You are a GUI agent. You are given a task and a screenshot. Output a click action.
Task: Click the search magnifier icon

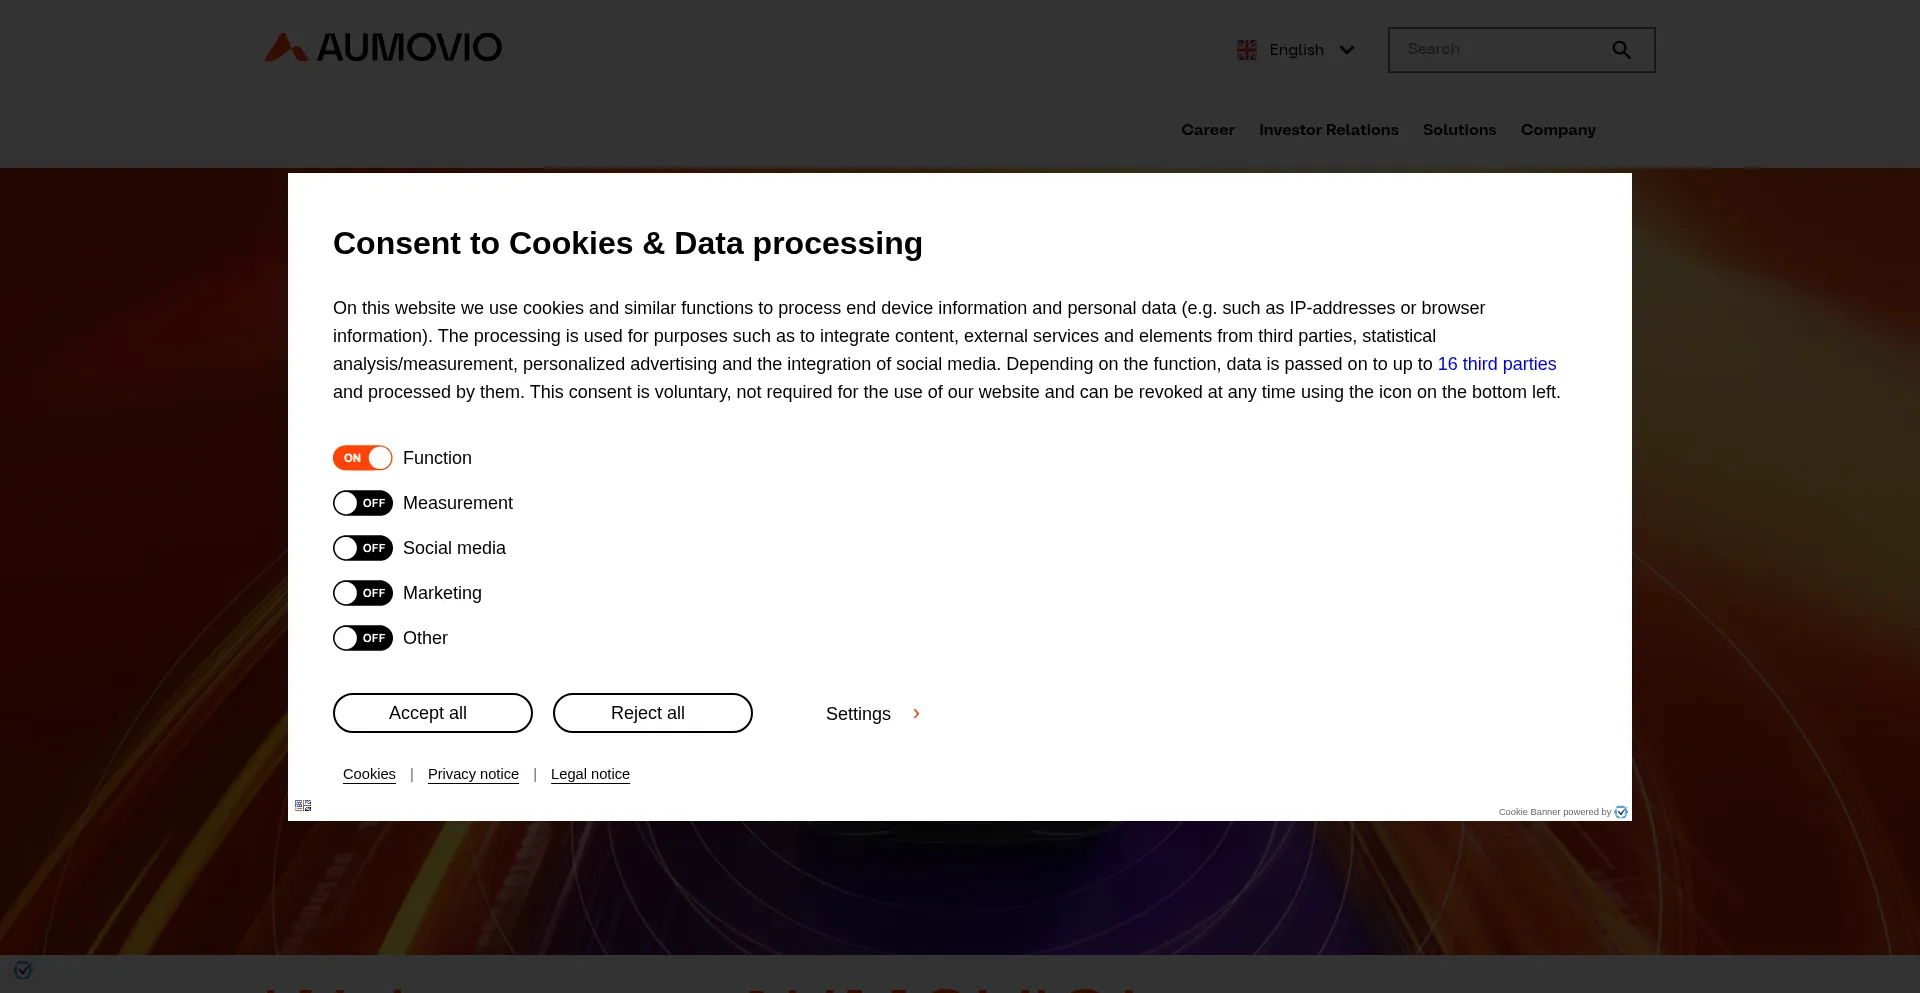pos(1621,50)
